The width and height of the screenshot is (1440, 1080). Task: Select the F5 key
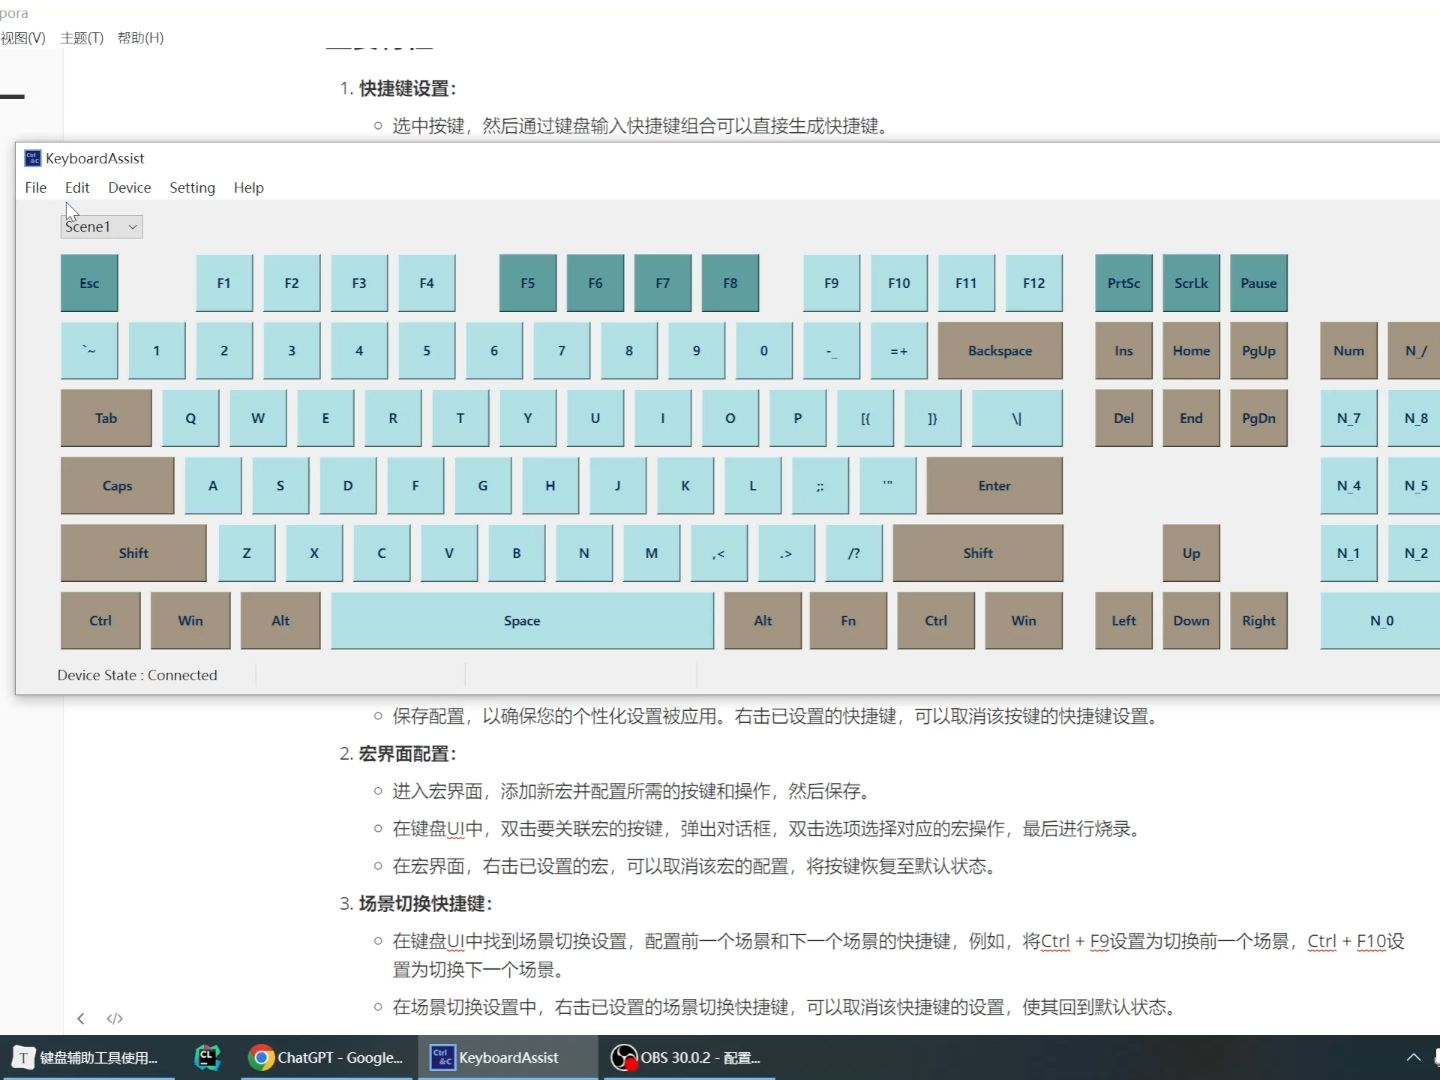coord(528,283)
